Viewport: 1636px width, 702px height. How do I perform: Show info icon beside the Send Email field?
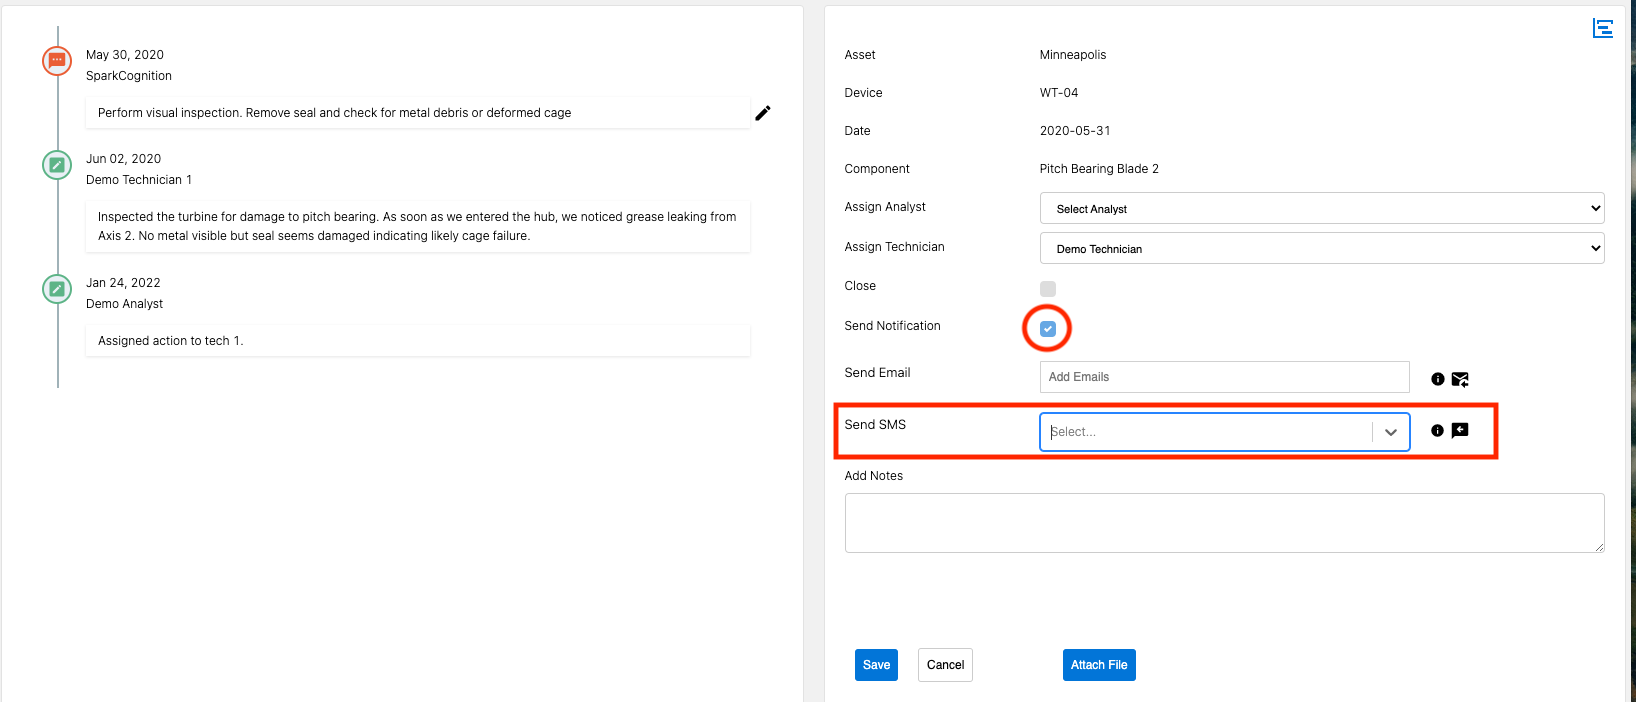click(1438, 379)
